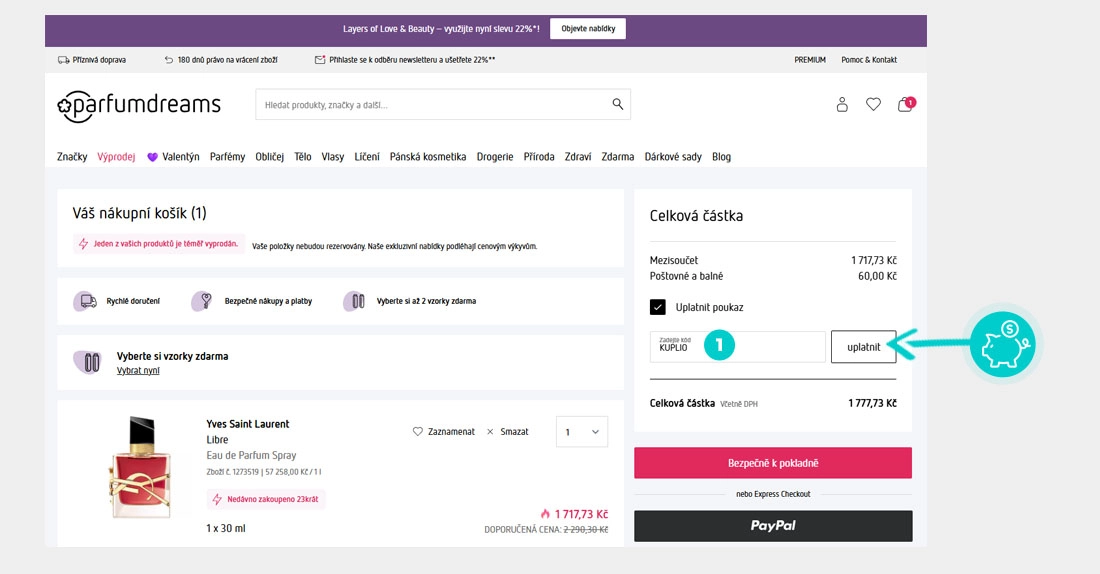The image size is (1100, 574).
Task: Click the Bezpečné nákupy a platby icon
Action: (x=202, y=301)
